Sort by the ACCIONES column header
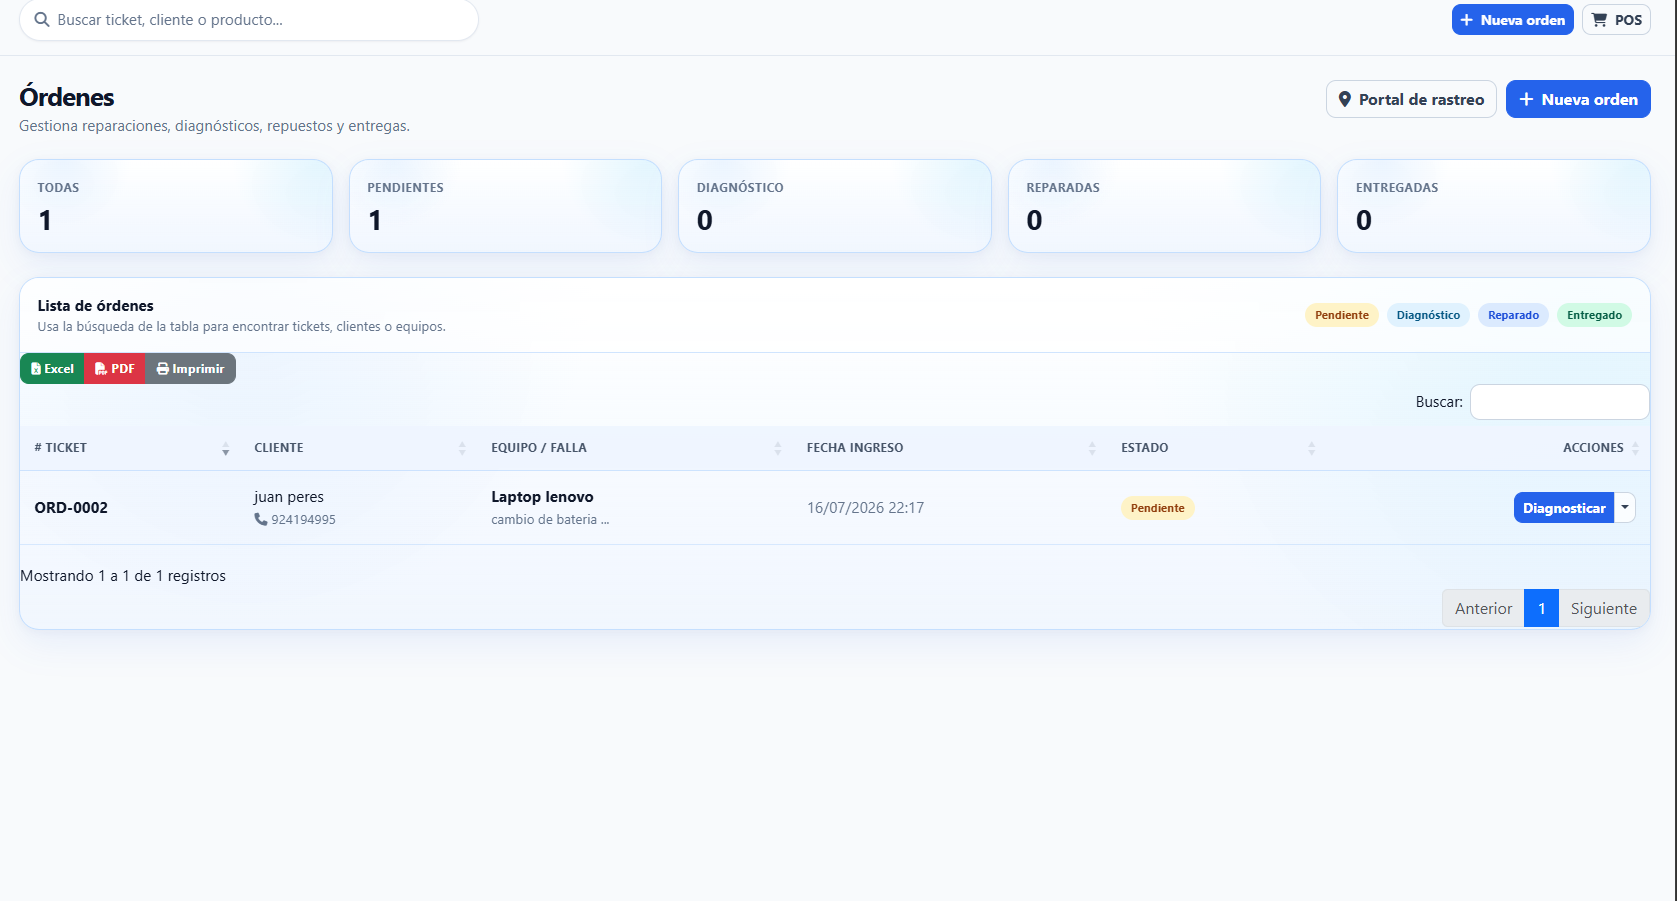 click(x=1488, y=448)
